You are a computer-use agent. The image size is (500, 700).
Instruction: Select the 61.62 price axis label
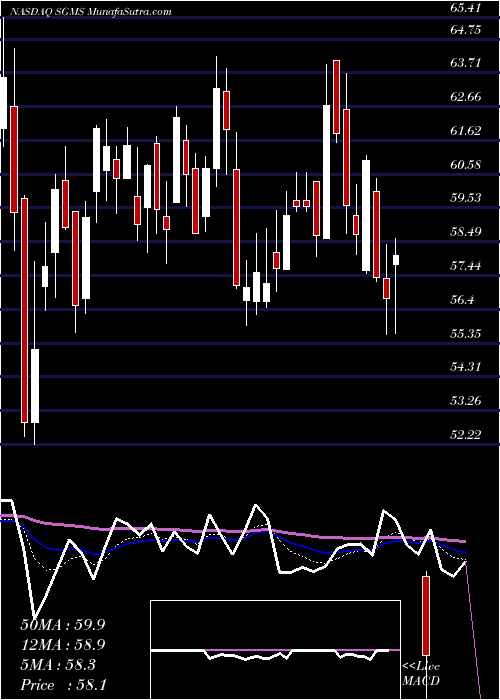point(466,131)
